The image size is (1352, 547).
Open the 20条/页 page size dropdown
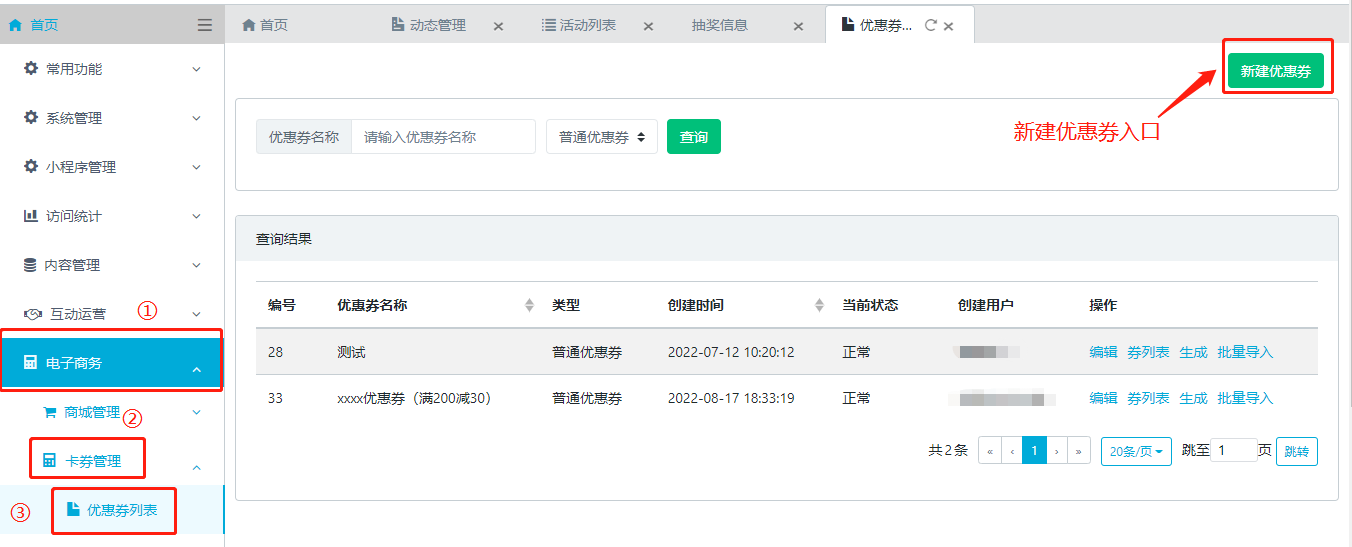coord(1136,451)
